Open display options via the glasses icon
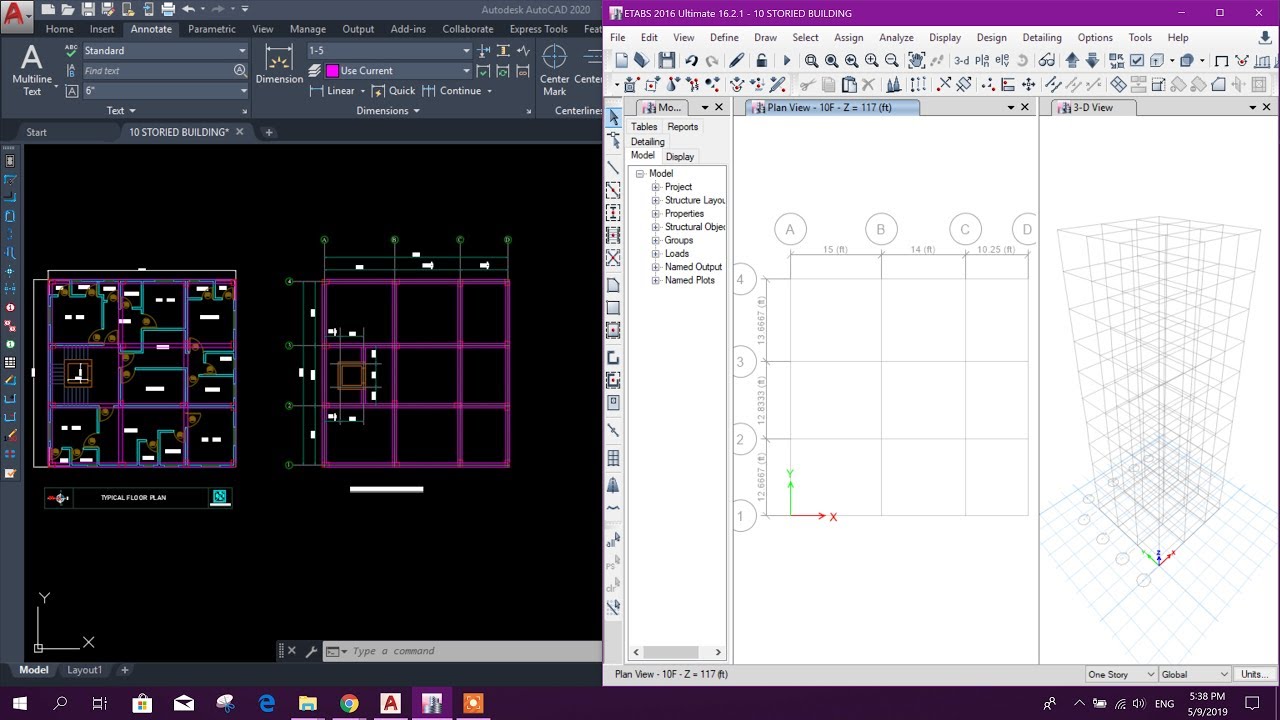 [x=1046, y=62]
